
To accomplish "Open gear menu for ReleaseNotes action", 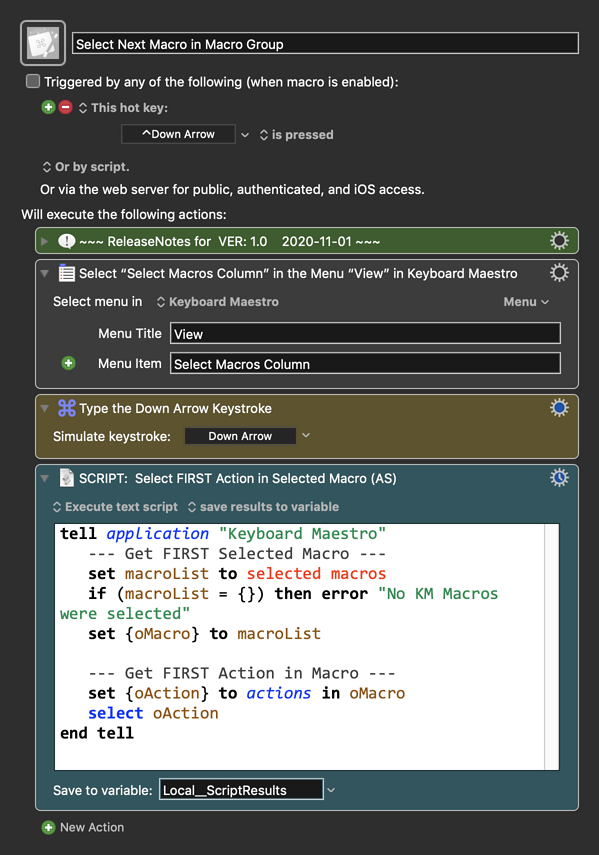I will click(x=559, y=240).
